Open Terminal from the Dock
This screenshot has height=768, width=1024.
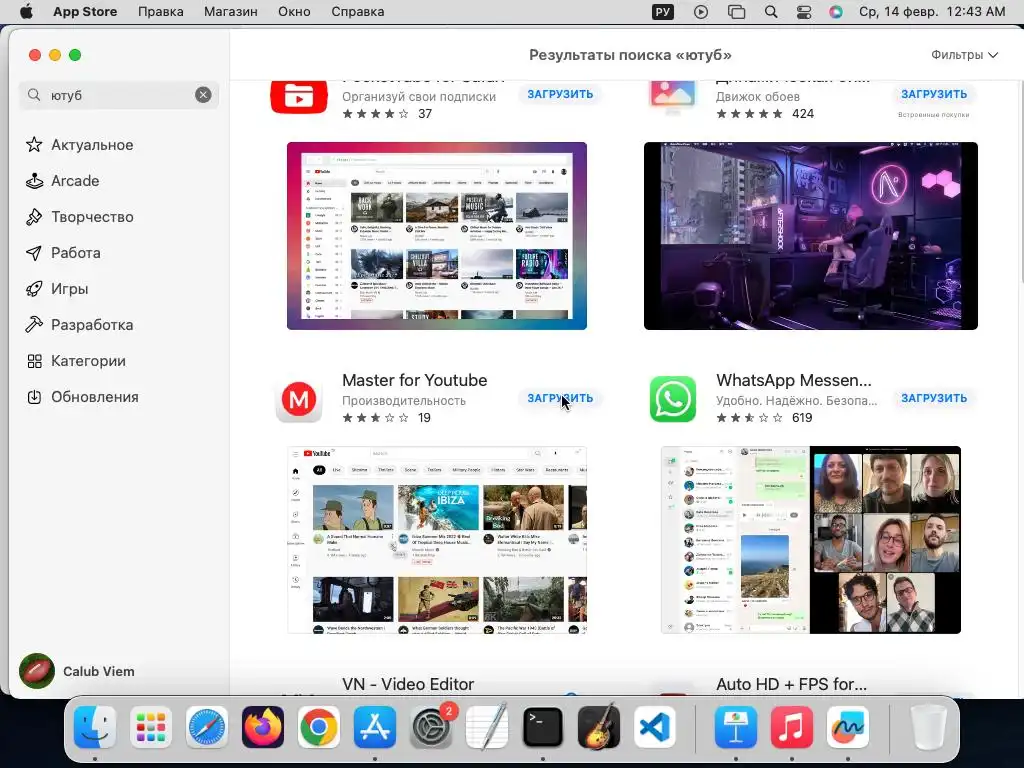543,727
